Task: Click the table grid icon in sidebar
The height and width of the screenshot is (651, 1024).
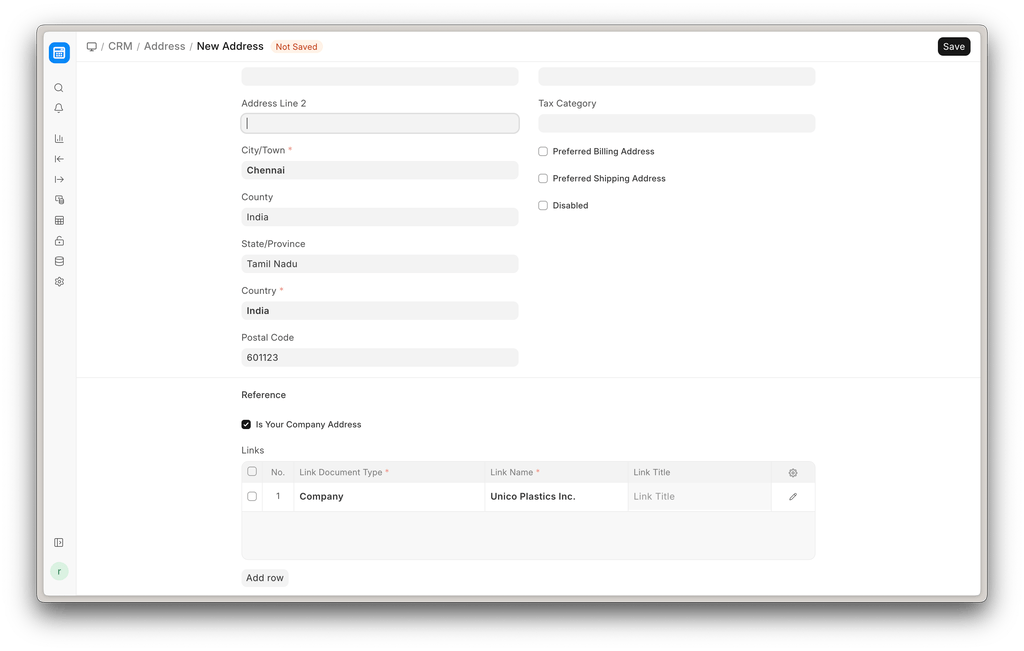Action: 59,220
